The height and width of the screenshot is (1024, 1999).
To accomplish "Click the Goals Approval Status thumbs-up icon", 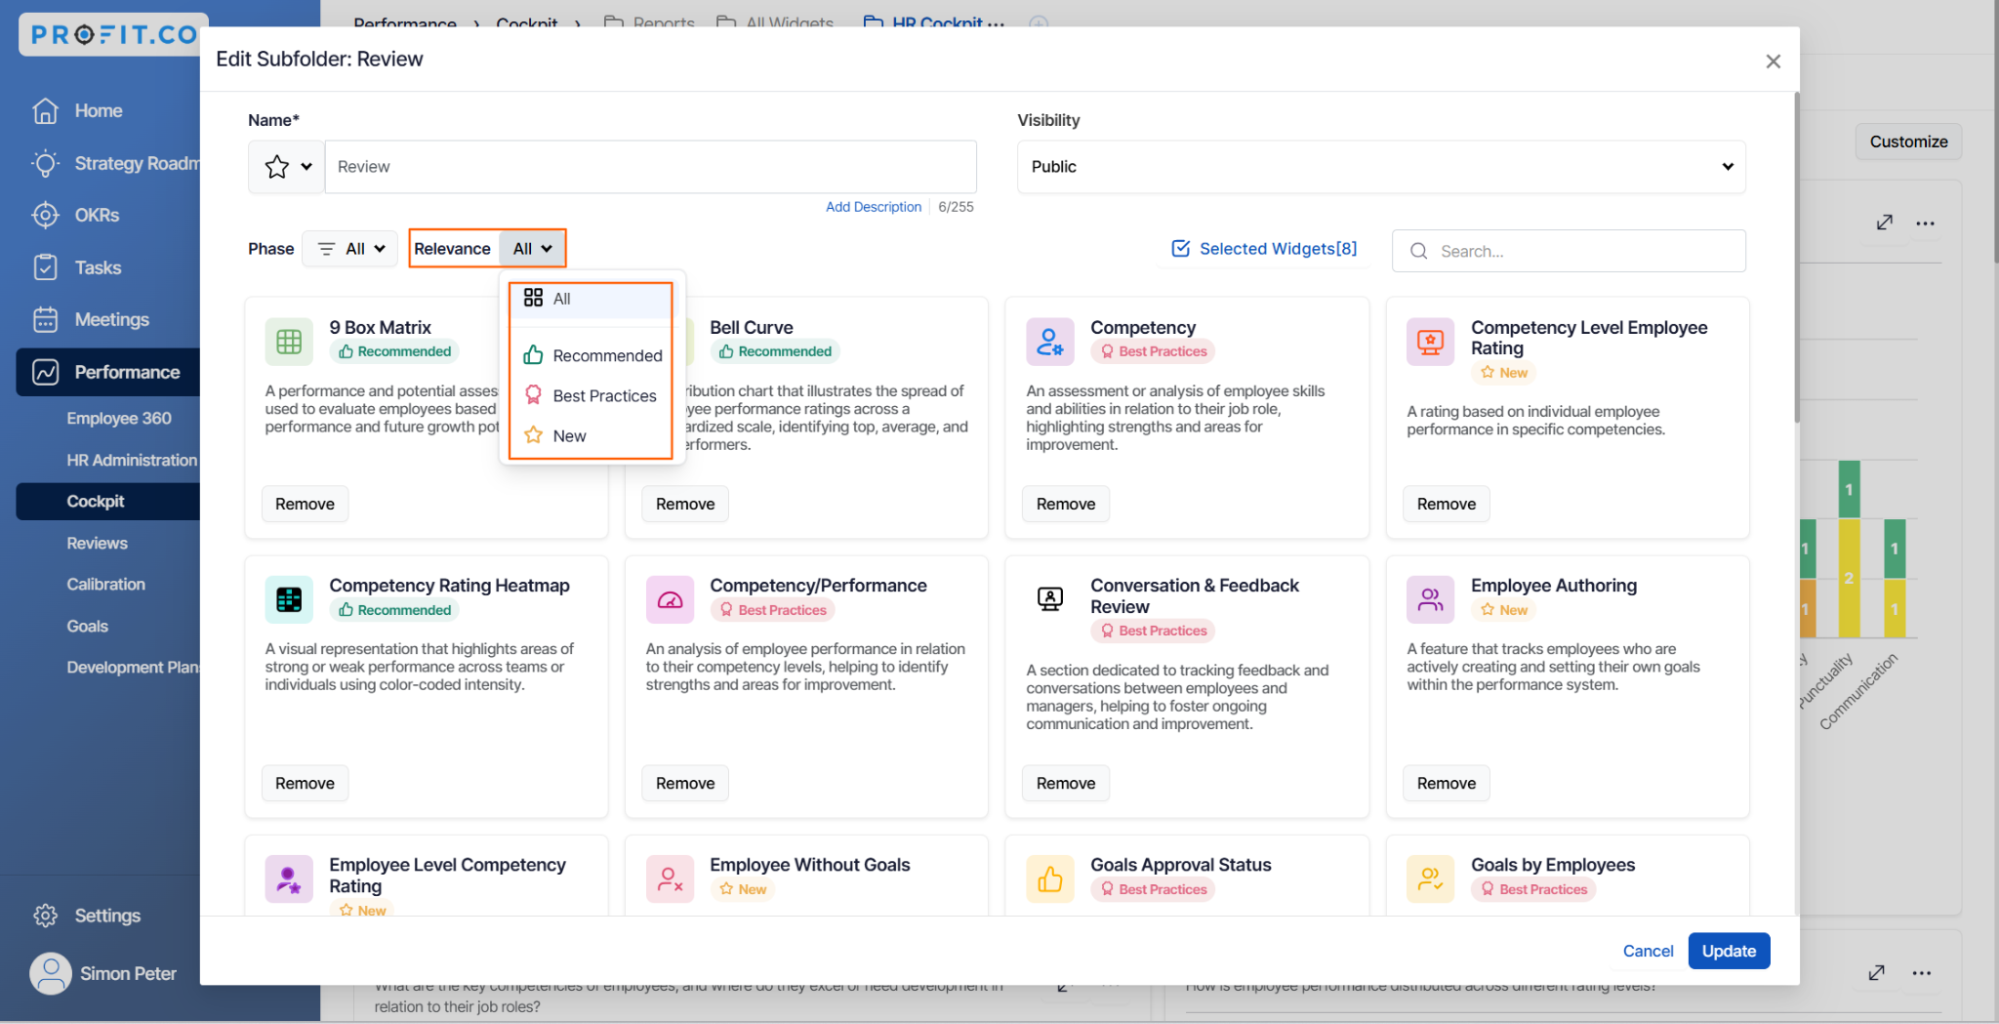I will (x=1050, y=879).
